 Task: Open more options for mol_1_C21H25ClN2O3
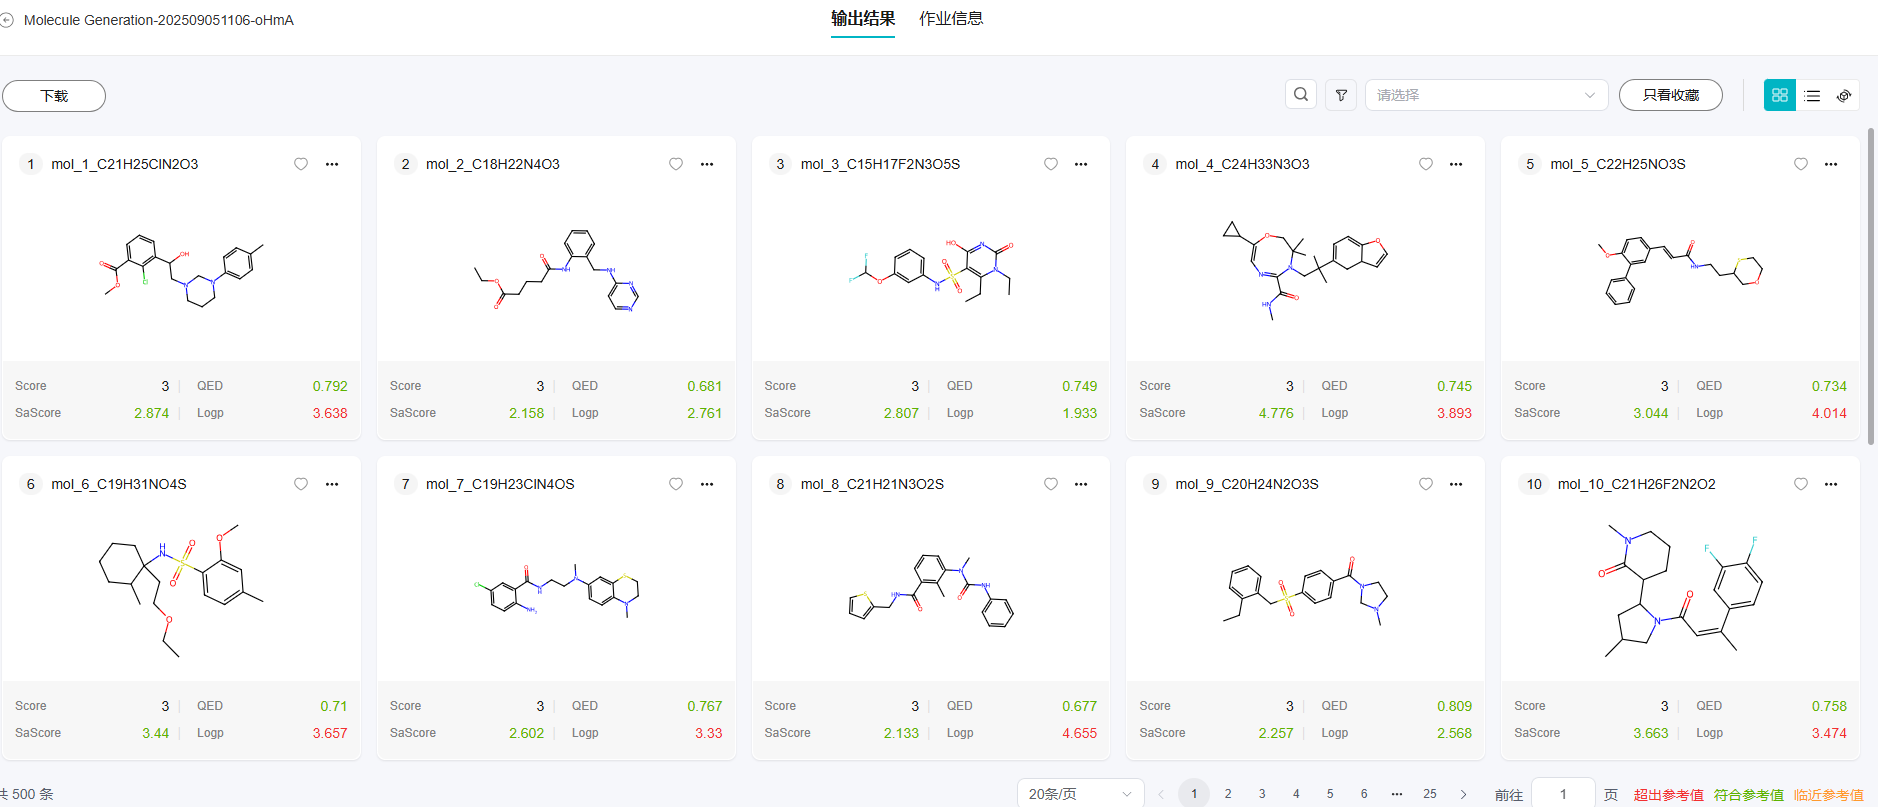point(332,164)
